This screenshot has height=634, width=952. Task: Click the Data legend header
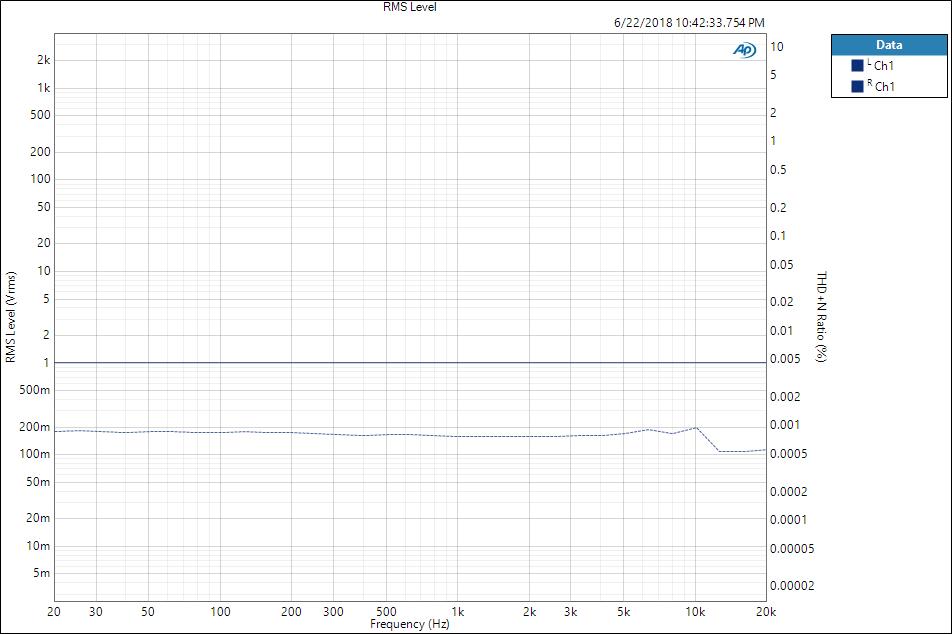pyautogui.click(x=889, y=45)
